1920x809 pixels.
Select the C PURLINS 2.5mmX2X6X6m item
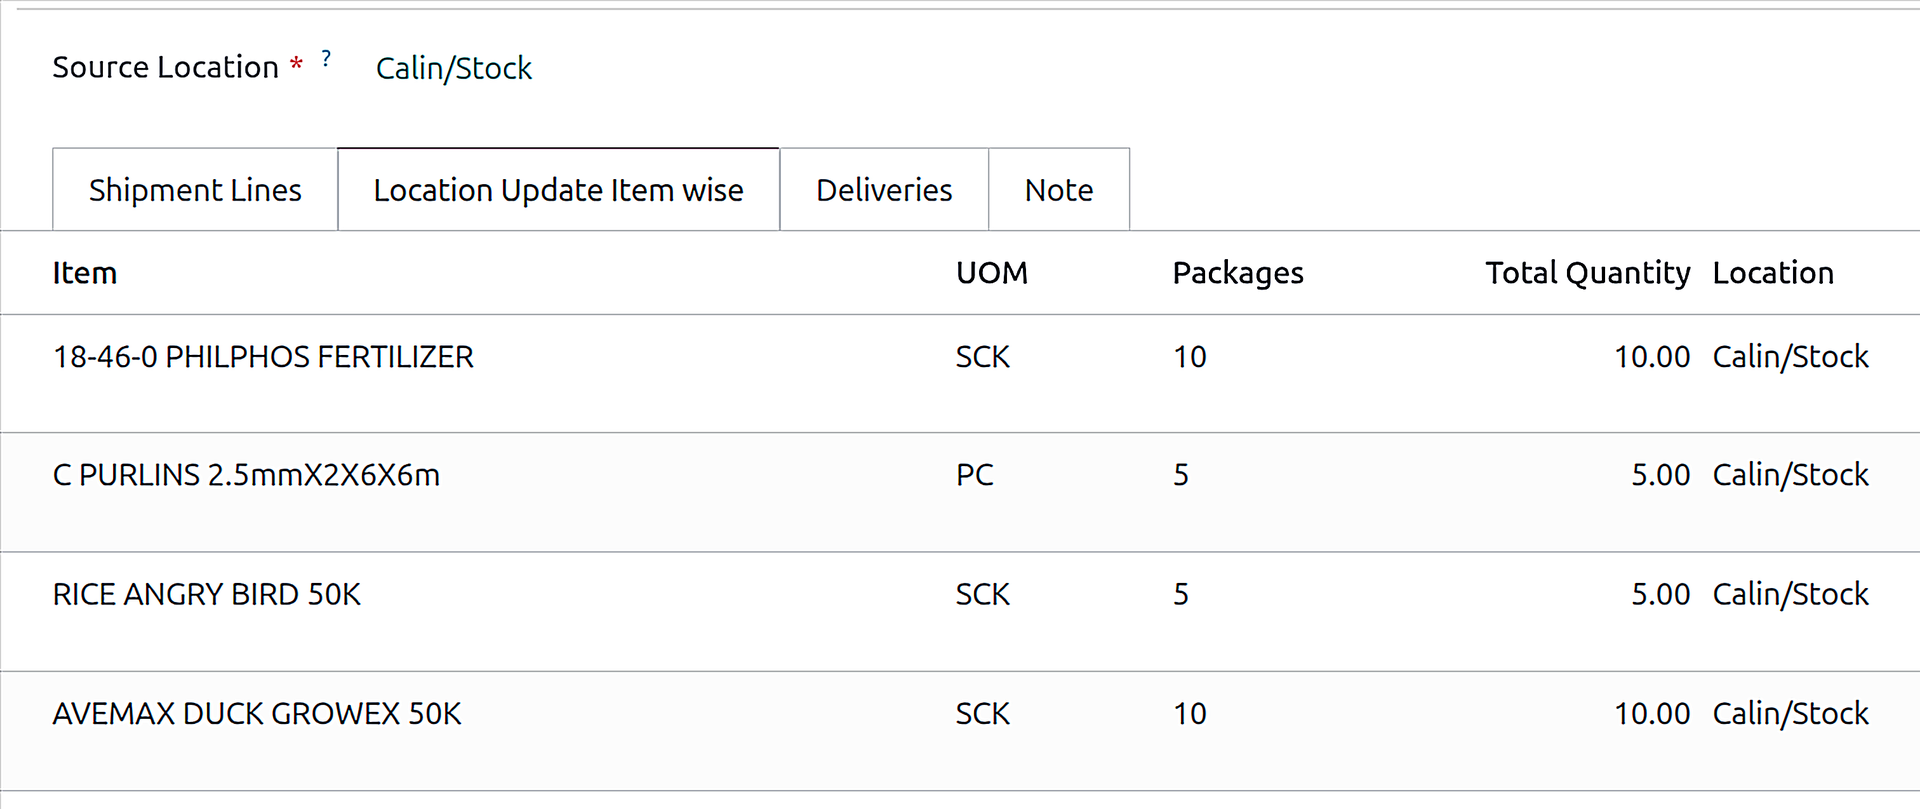coord(246,475)
